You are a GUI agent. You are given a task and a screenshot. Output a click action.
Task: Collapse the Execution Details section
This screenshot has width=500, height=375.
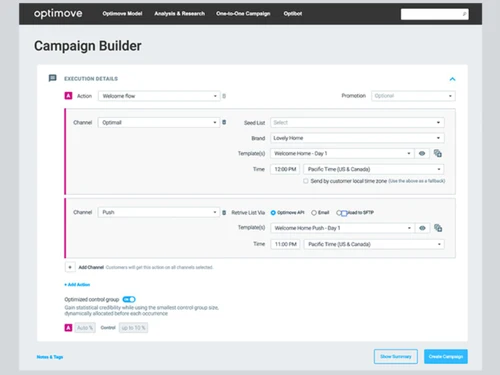452,79
